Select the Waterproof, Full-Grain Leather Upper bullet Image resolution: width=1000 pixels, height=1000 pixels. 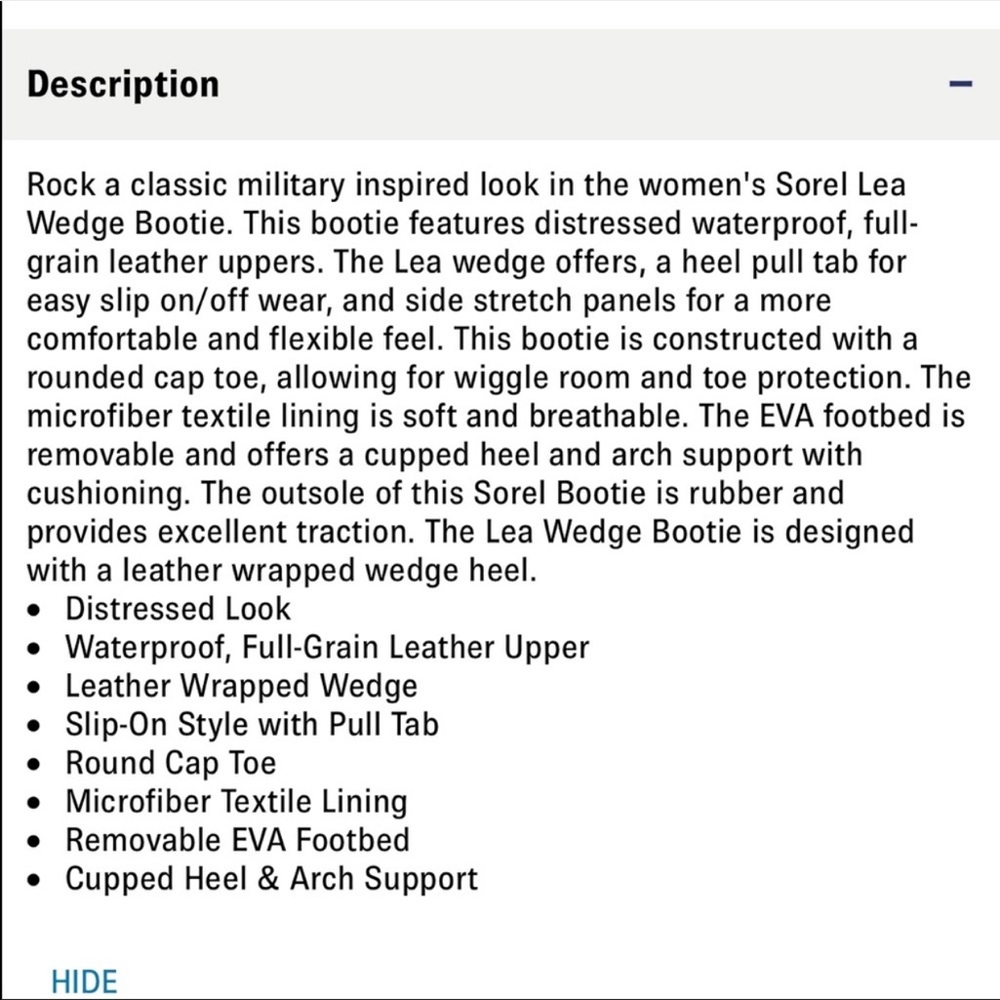[327, 647]
